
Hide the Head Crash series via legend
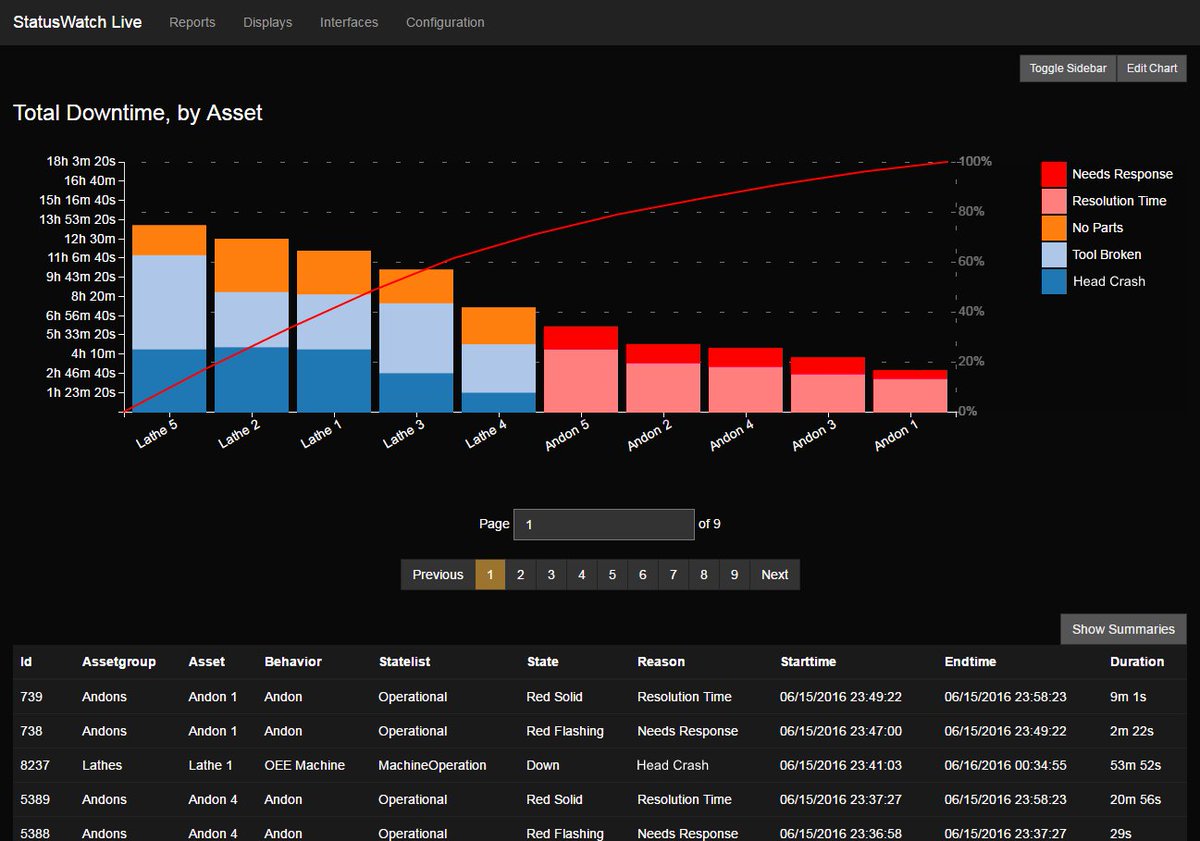[1055, 281]
